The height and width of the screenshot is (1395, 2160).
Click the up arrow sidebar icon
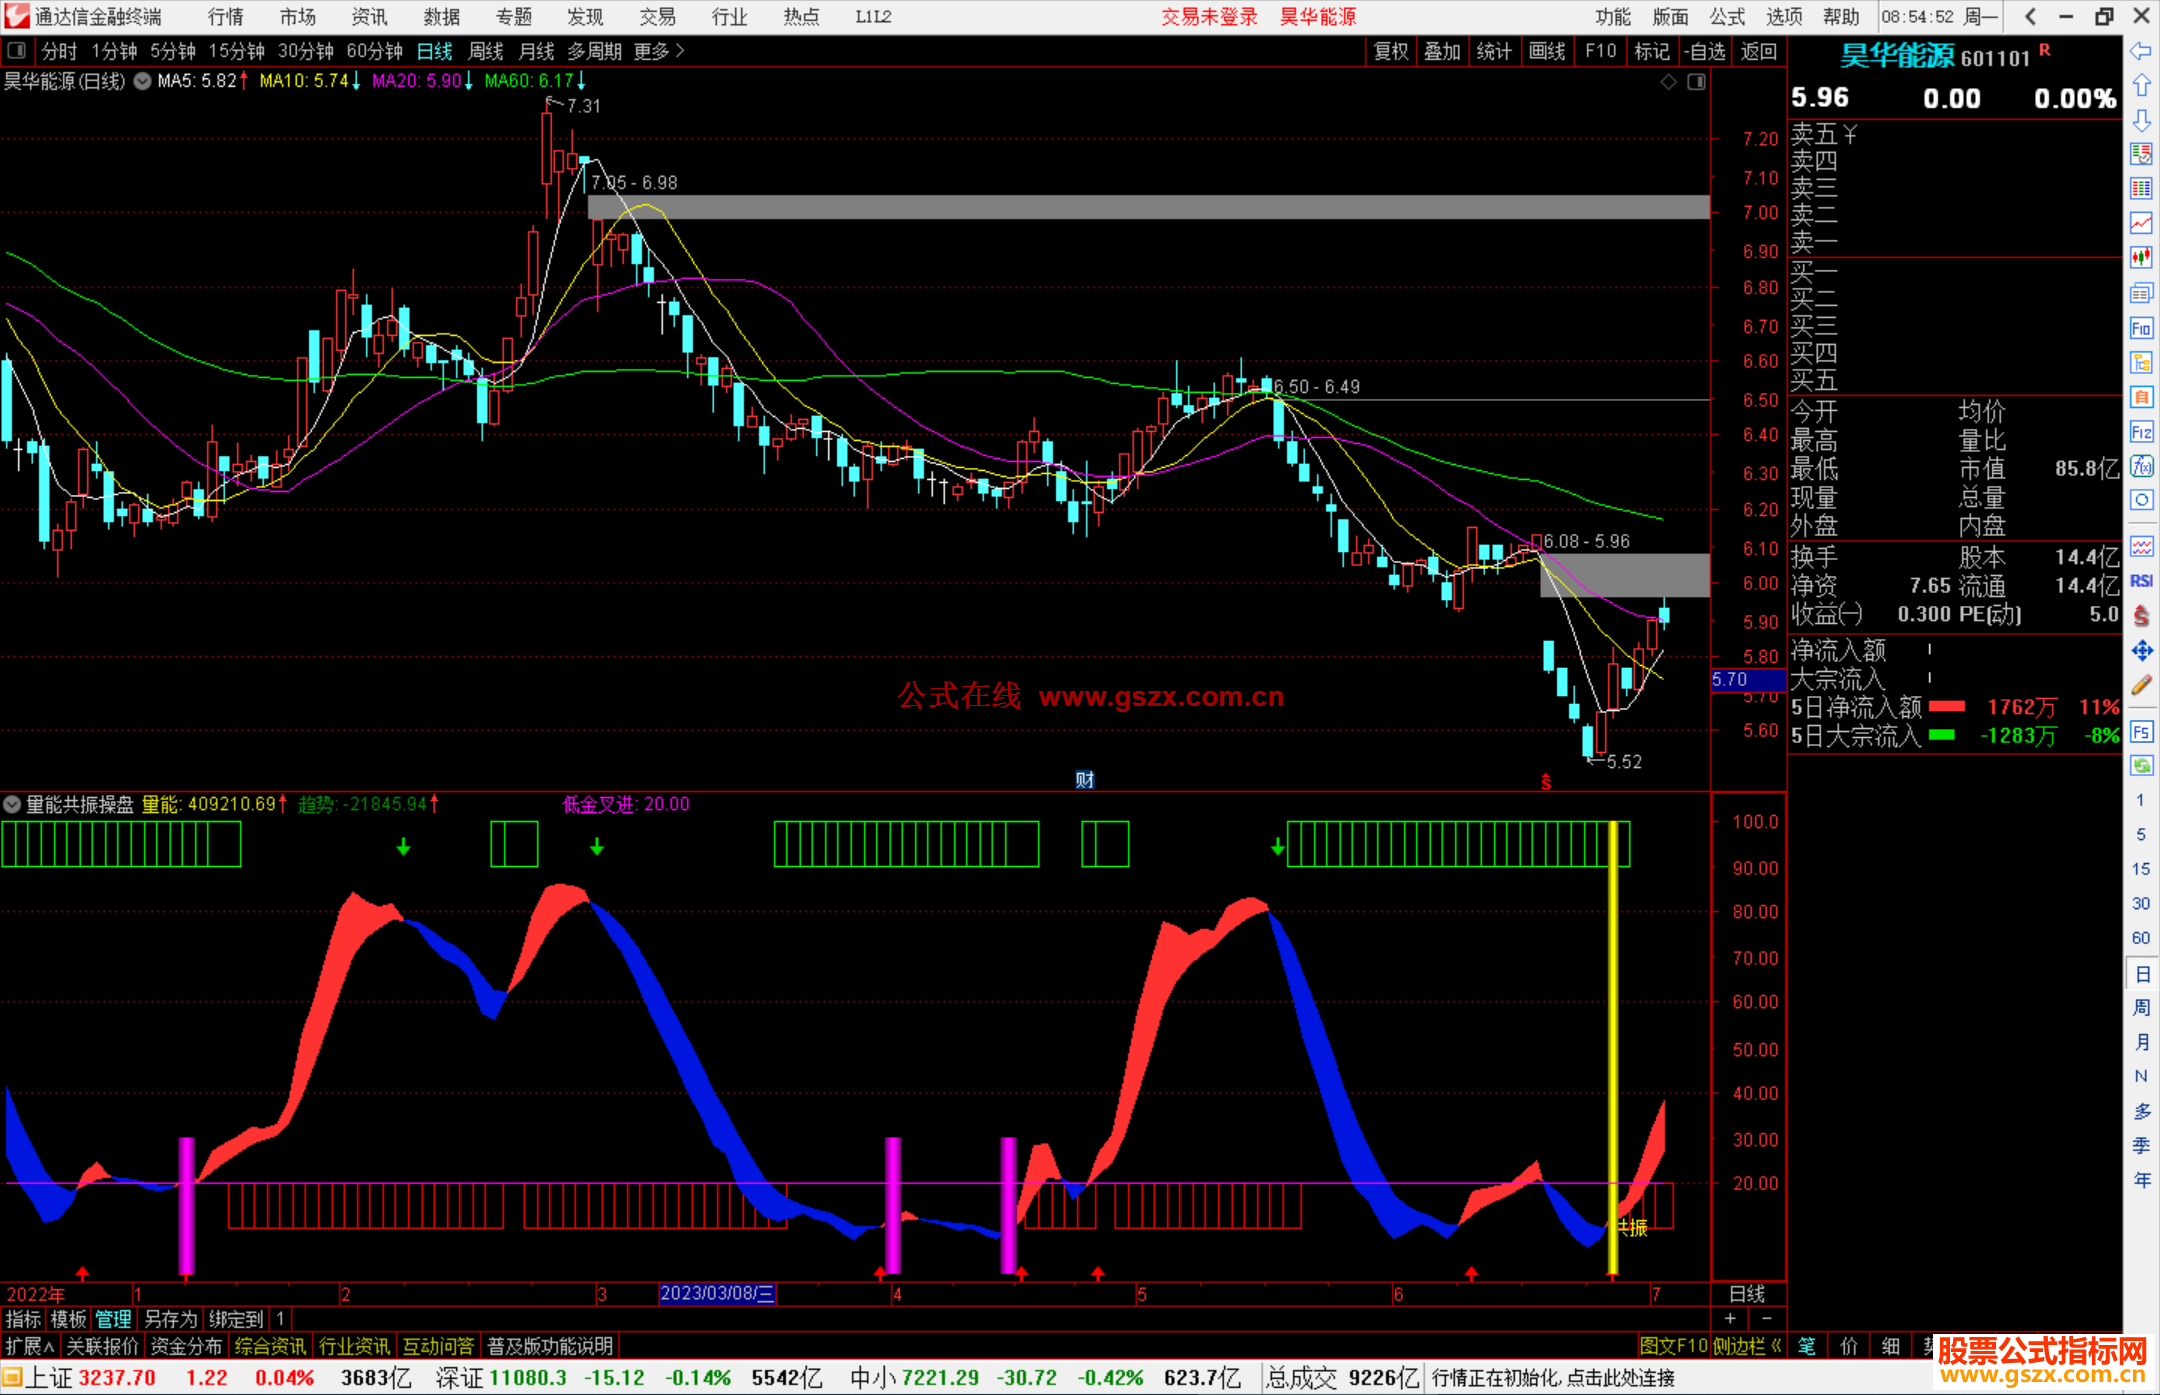click(2141, 85)
